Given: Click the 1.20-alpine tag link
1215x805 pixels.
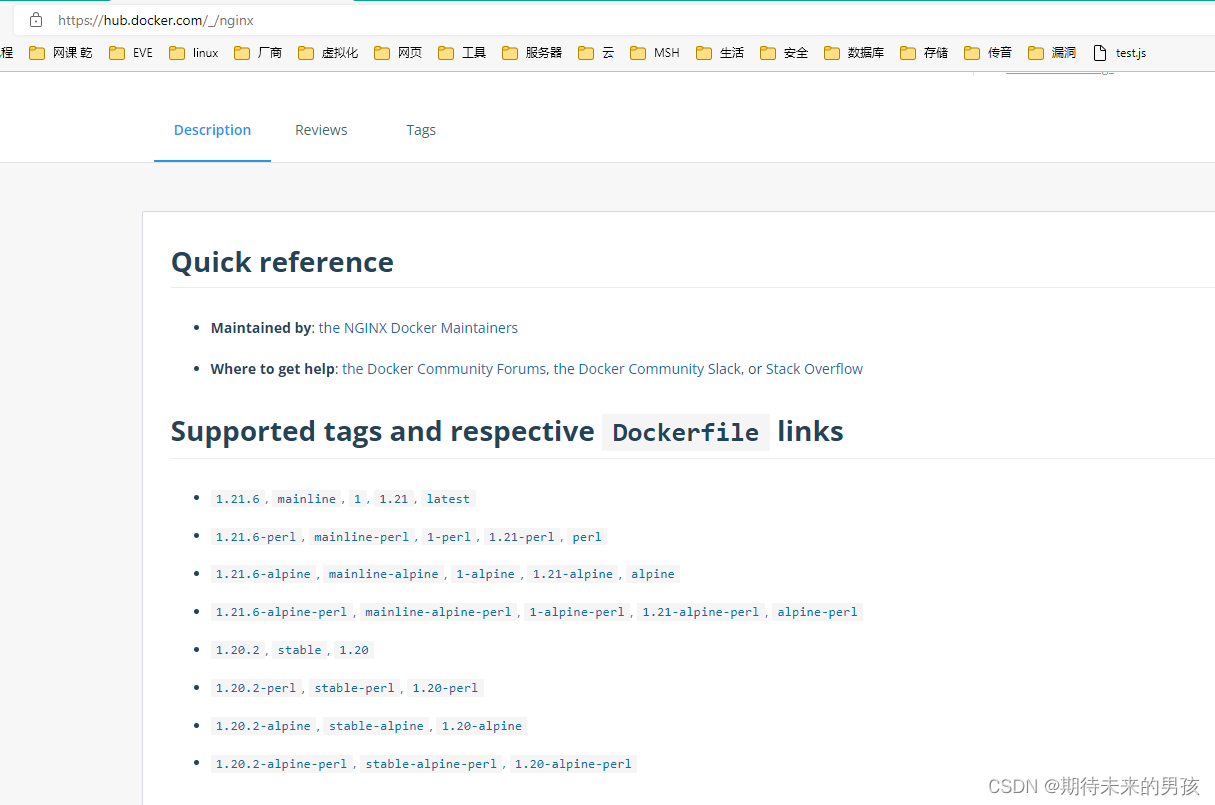Looking at the screenshot, I should 481,726.
